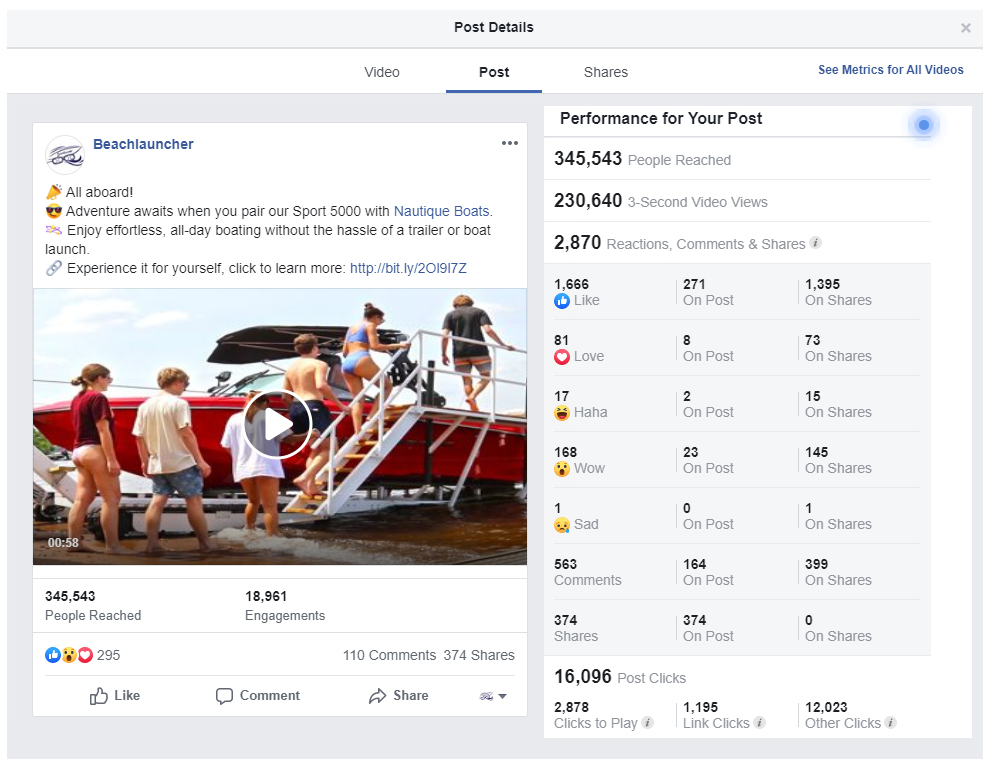Image resolution: width=992 pixels, height=766 pixels.
Task: Share the post using the Share button
Action: point(398,696)
